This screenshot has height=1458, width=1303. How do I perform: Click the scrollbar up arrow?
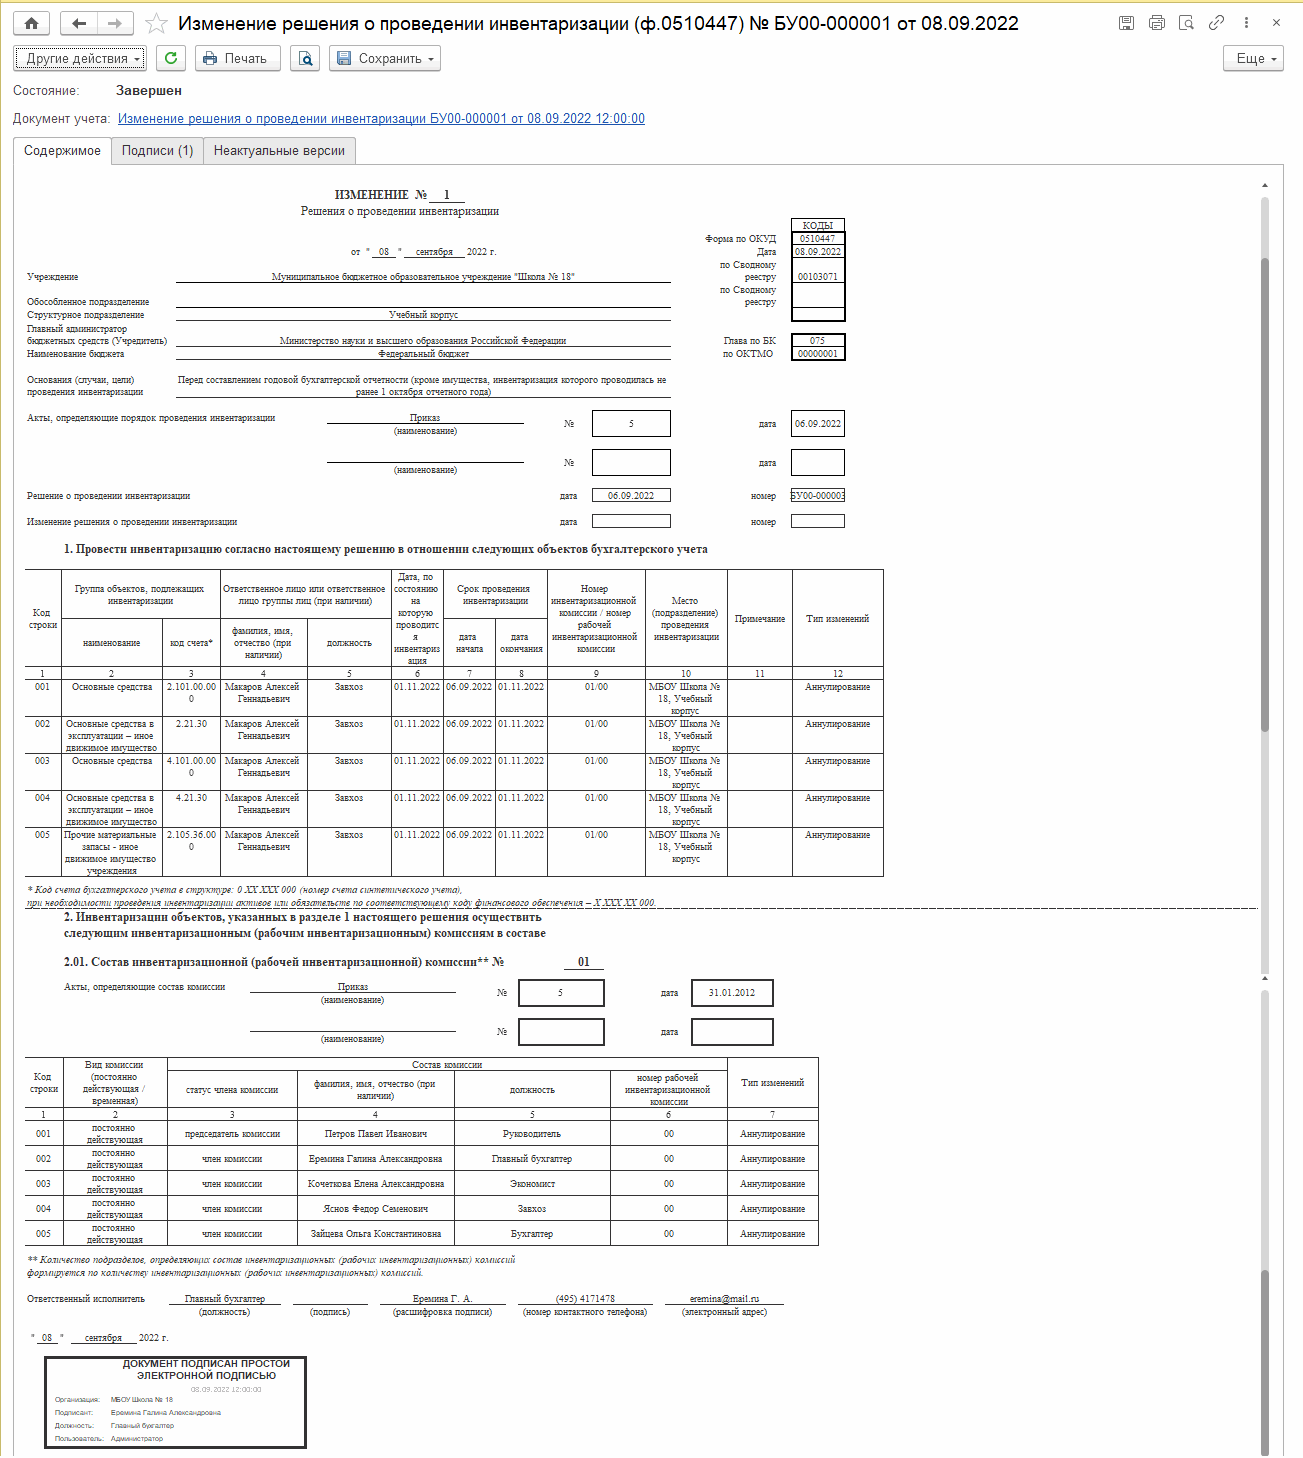pyautogui.click(x=1265, y=185)
